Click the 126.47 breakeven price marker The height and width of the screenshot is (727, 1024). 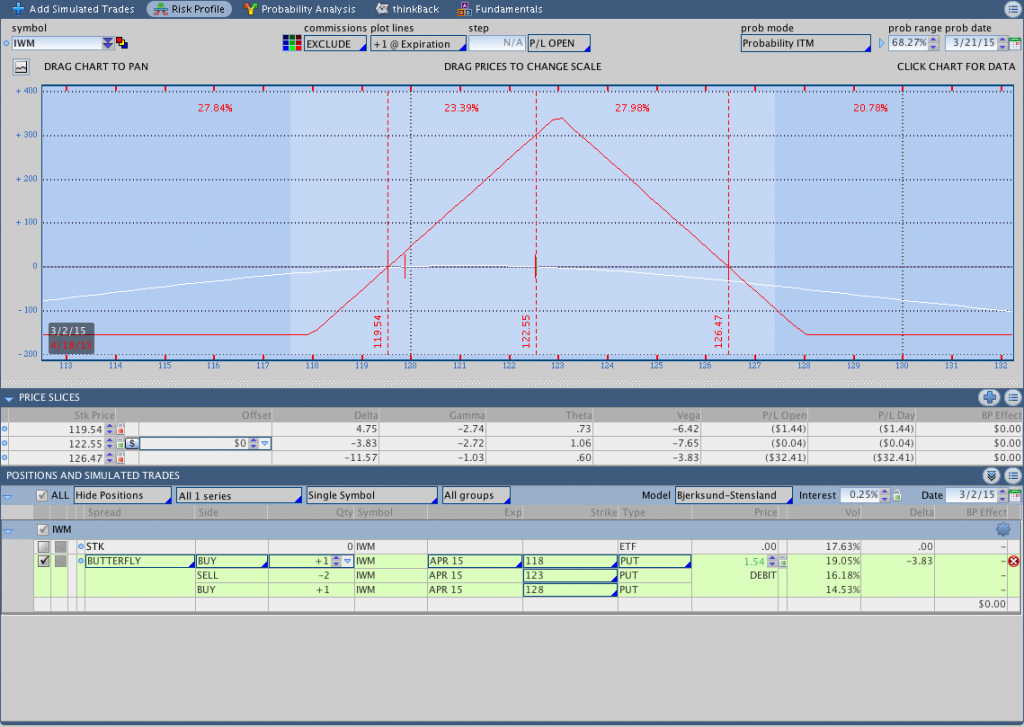(718, 331)
